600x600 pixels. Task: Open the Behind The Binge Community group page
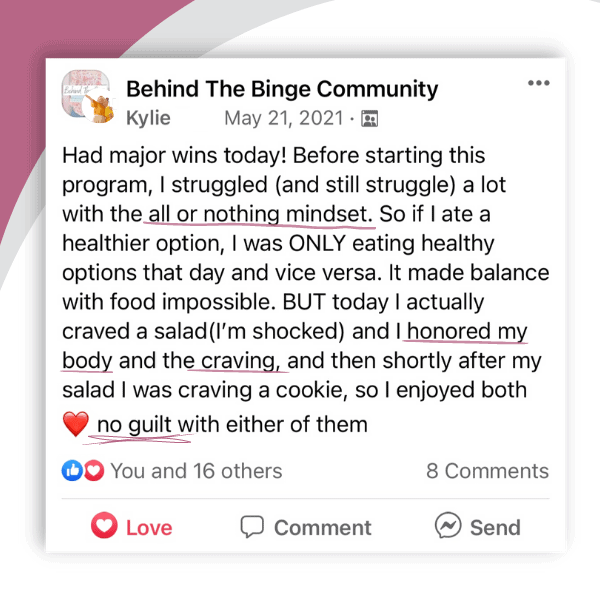pyautogui.click(x=282, y=89)
